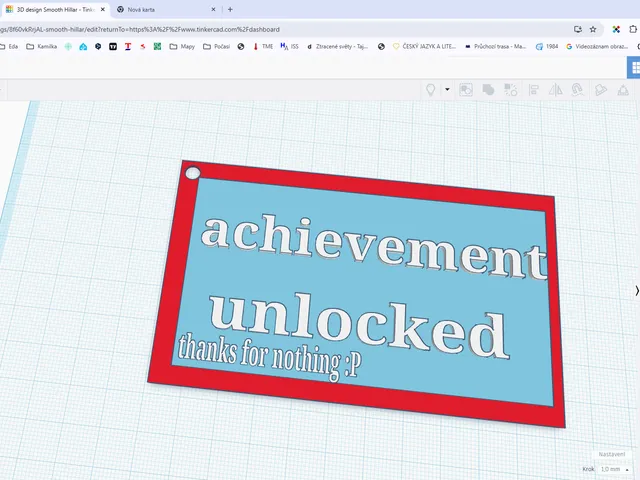This screenshot has width=640, height=480.
Task: Select the Ruler tool
Action: point(623,90)
